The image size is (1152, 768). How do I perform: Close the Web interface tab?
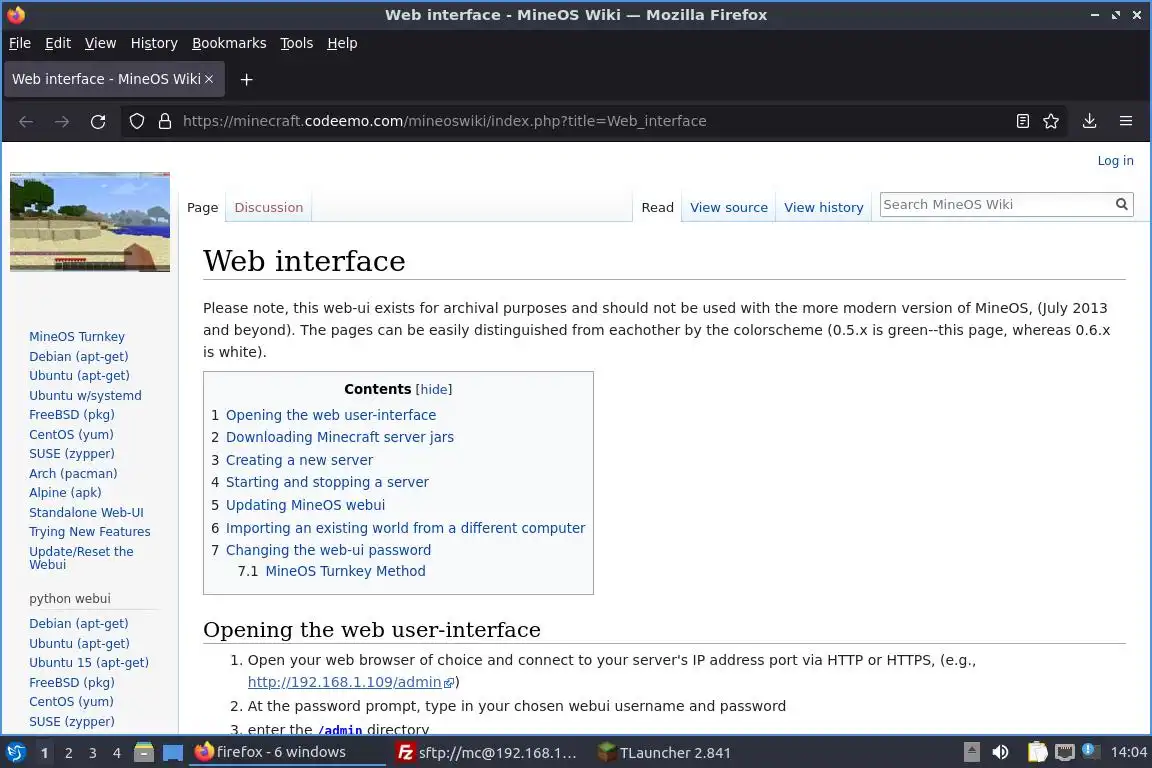tap(209, 79)
